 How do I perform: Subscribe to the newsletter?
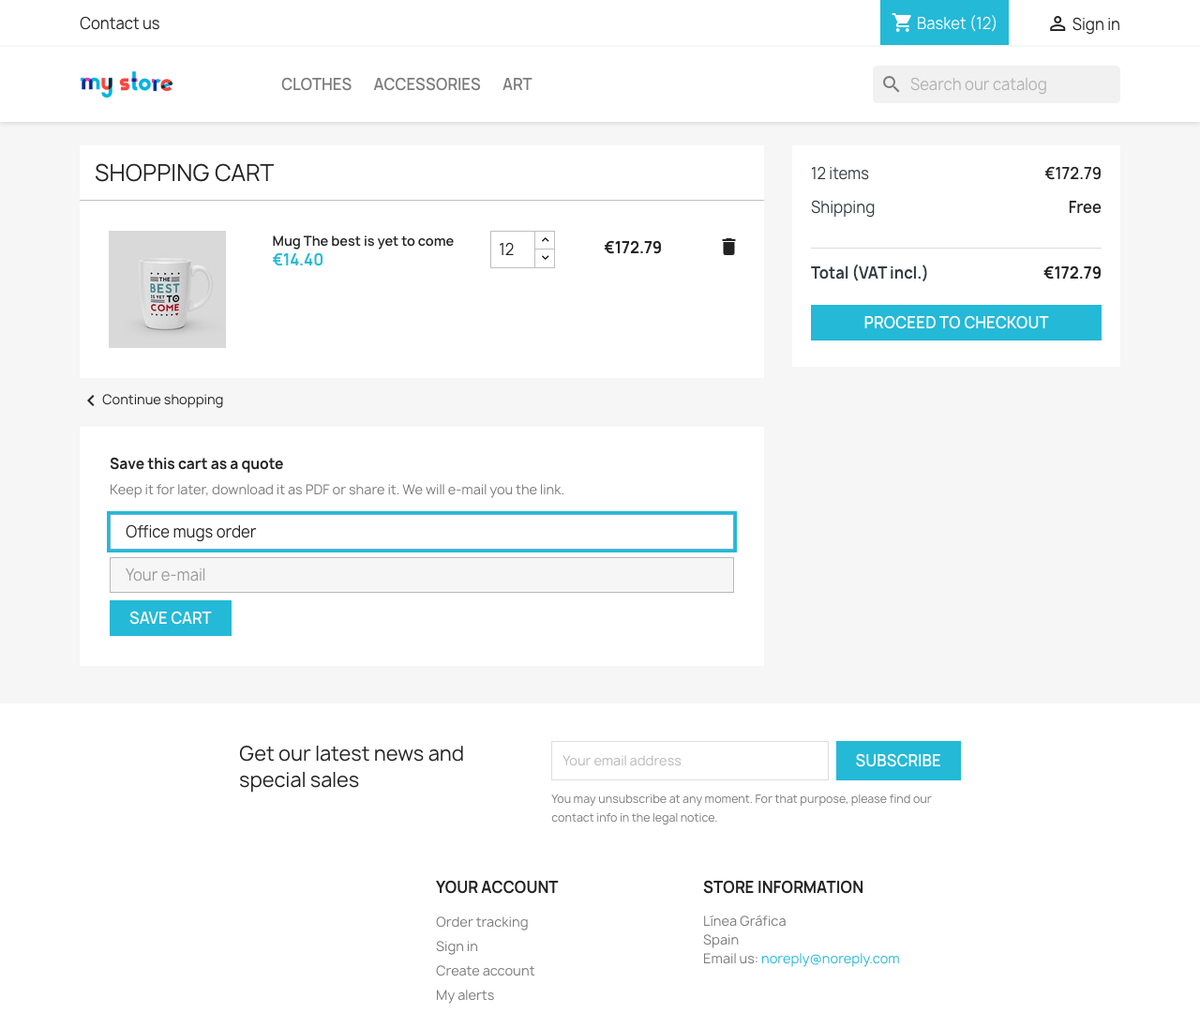(898, 761)
